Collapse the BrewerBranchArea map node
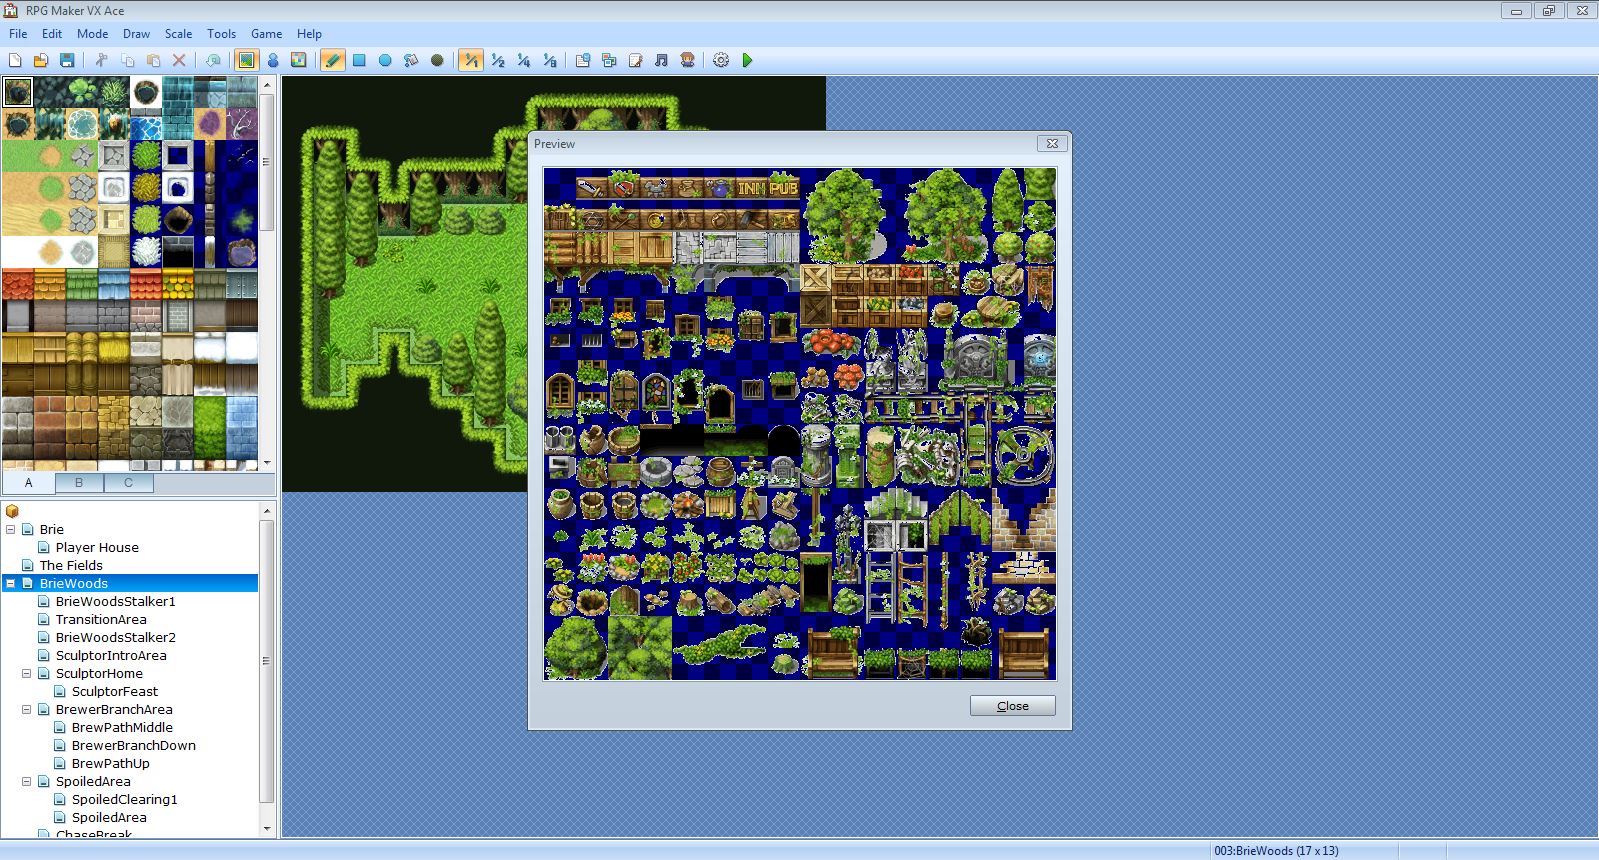 tap(27, 709)
